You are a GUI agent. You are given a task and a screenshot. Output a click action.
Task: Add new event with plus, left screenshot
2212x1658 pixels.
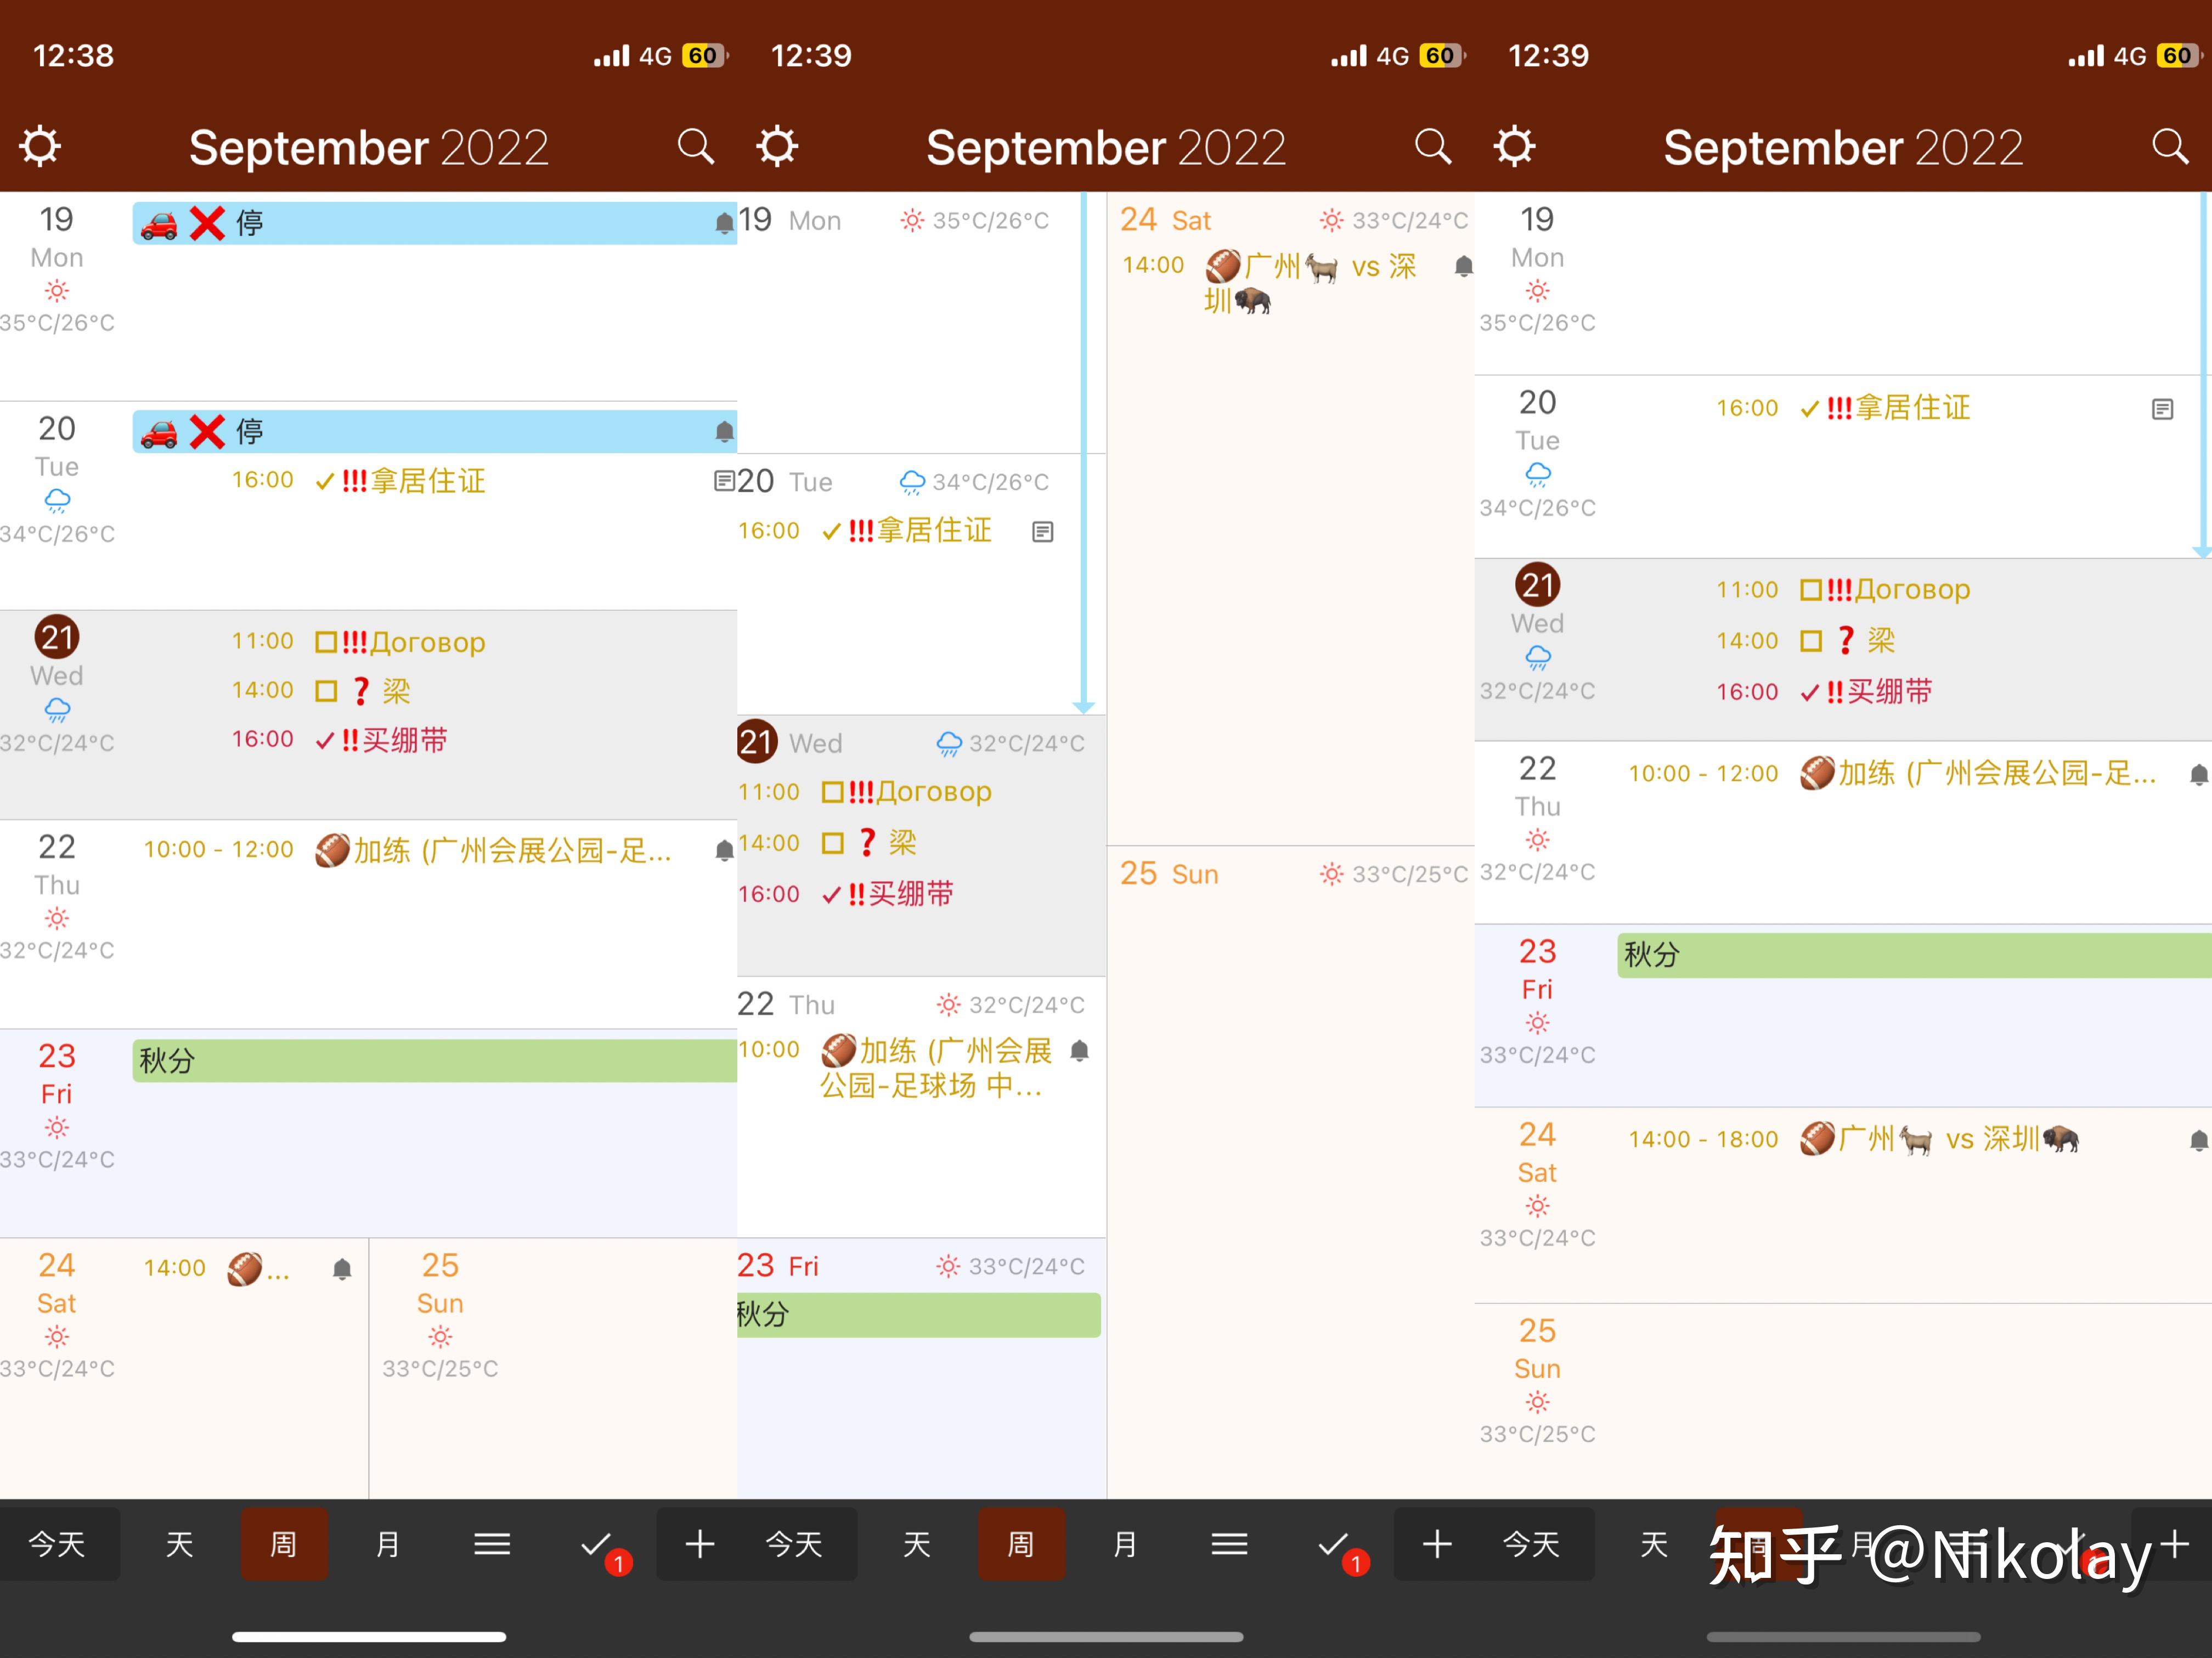coord(700,1545)
